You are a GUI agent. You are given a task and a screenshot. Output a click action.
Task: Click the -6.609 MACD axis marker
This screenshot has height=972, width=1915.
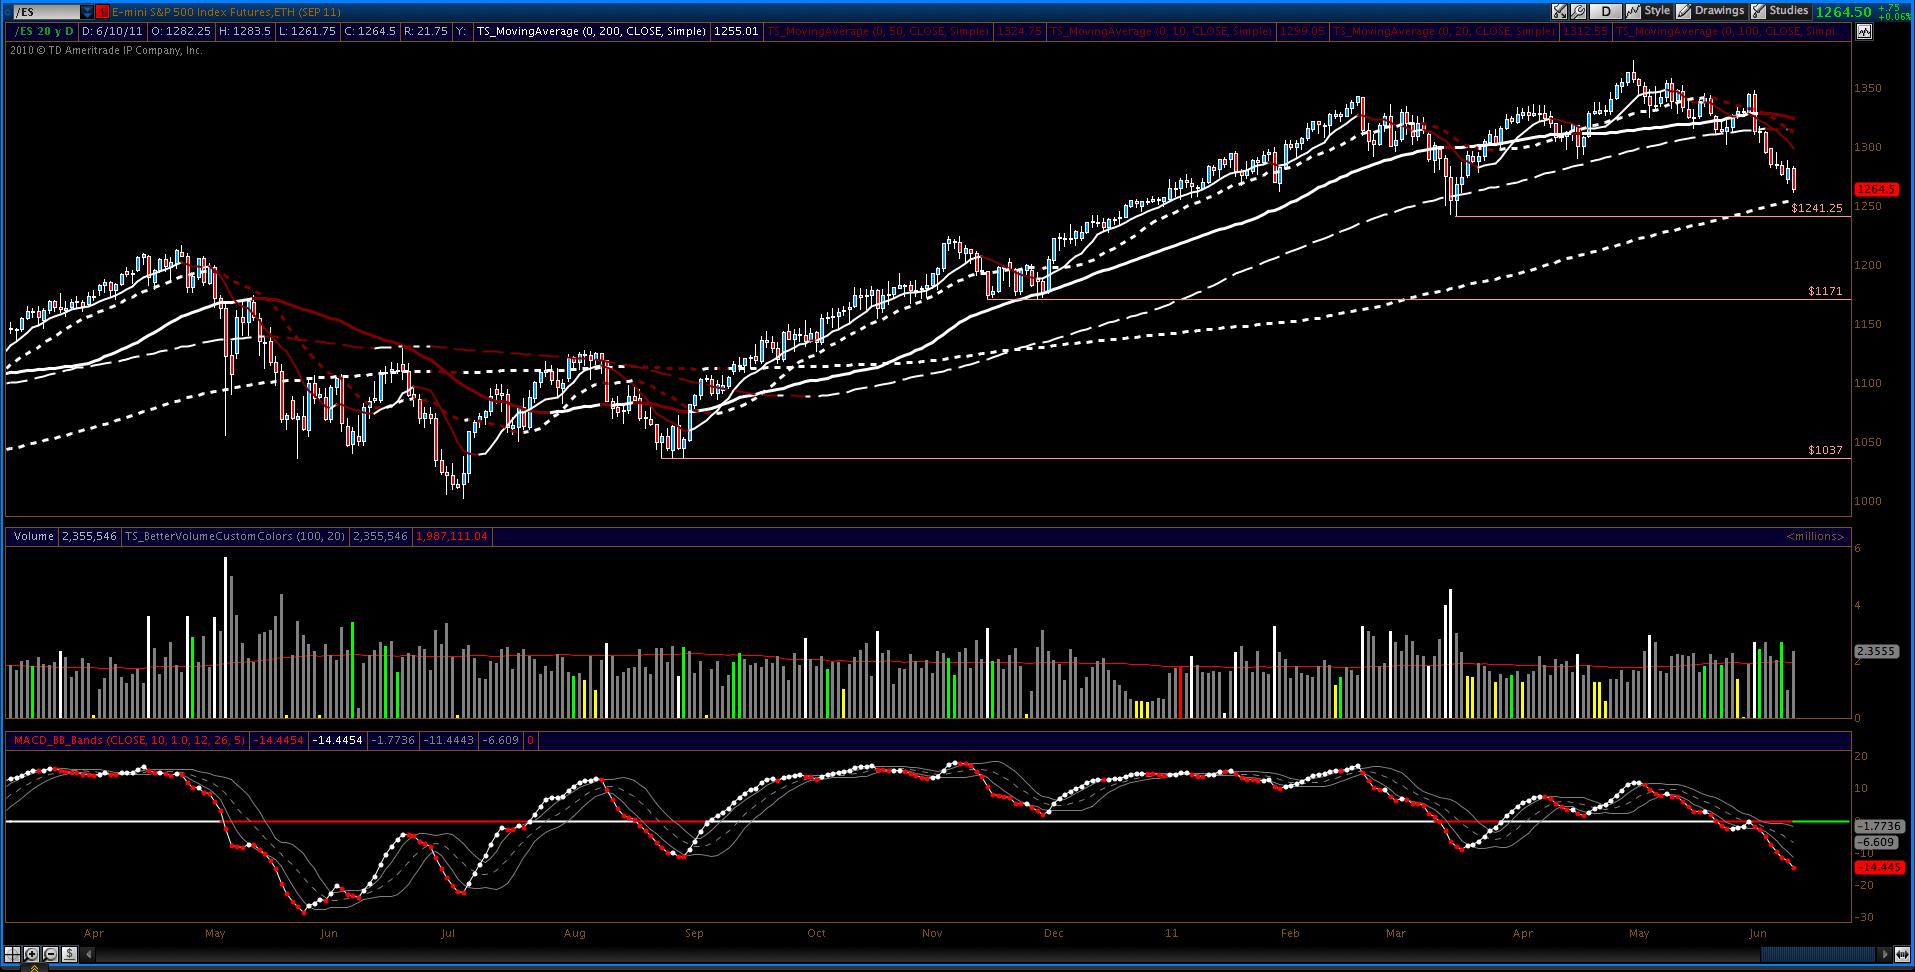pos(1876,843)
